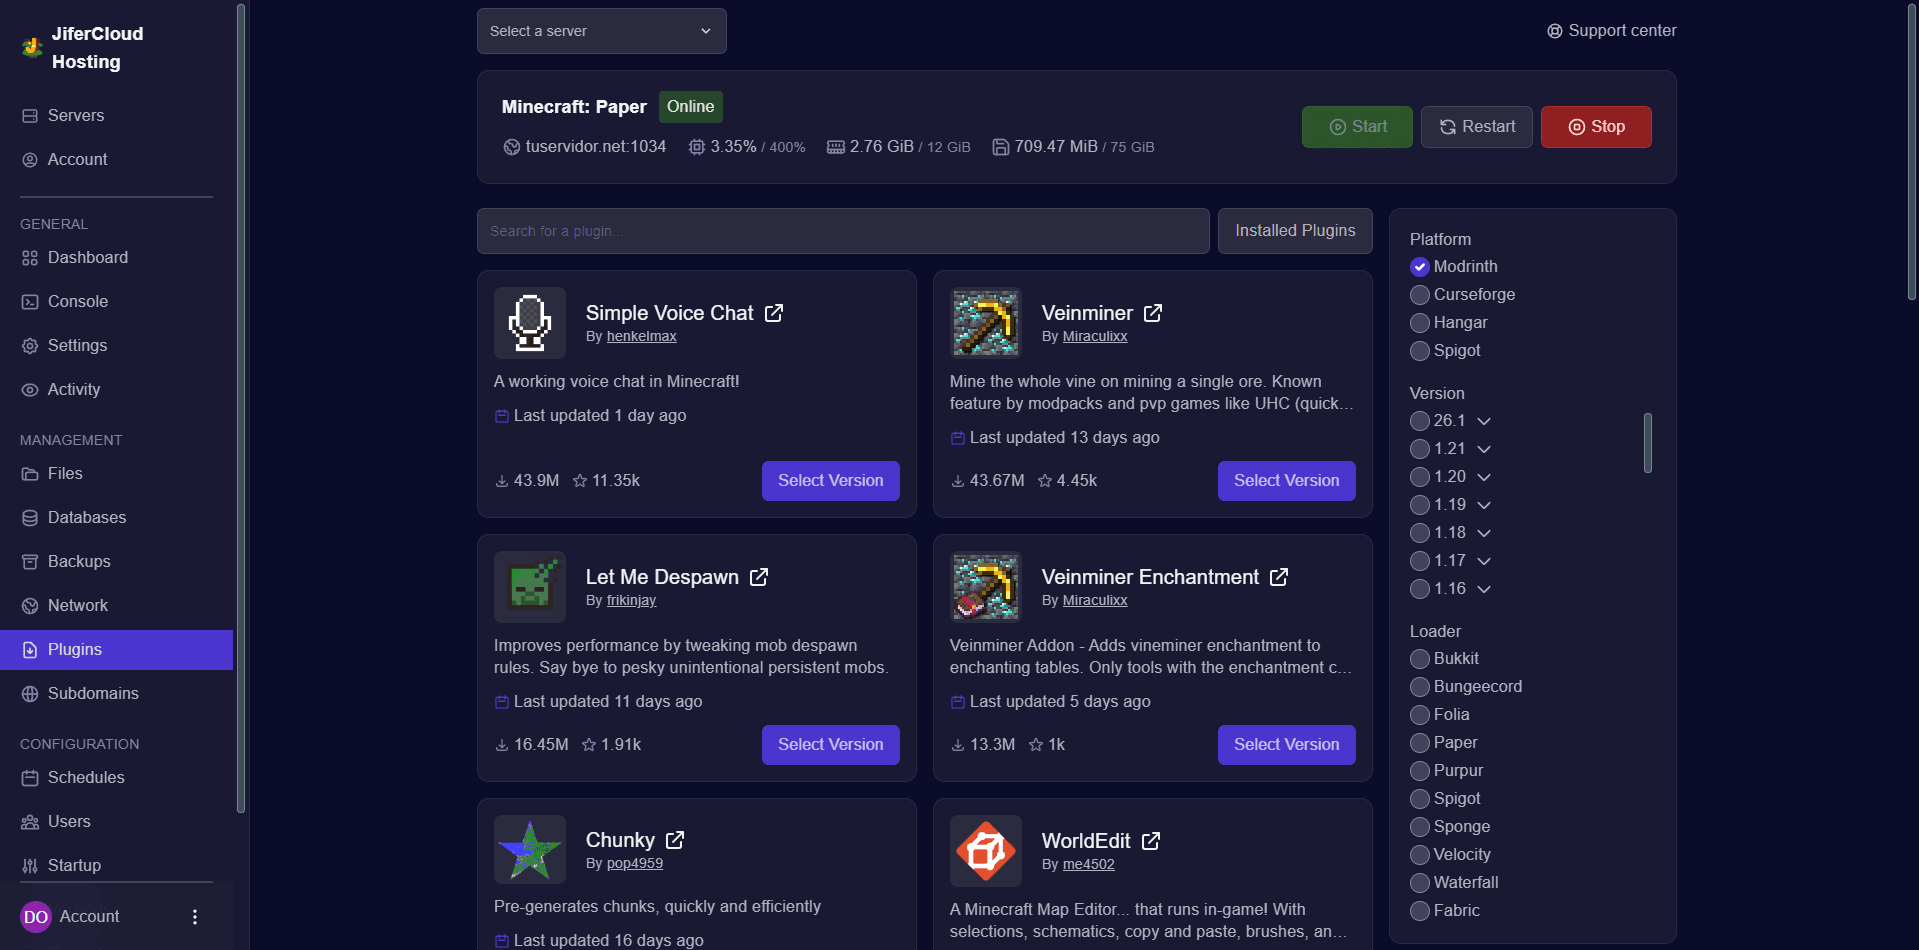
Task: Click the Veinminer pickaxe thumbnail
Action: 986,323
